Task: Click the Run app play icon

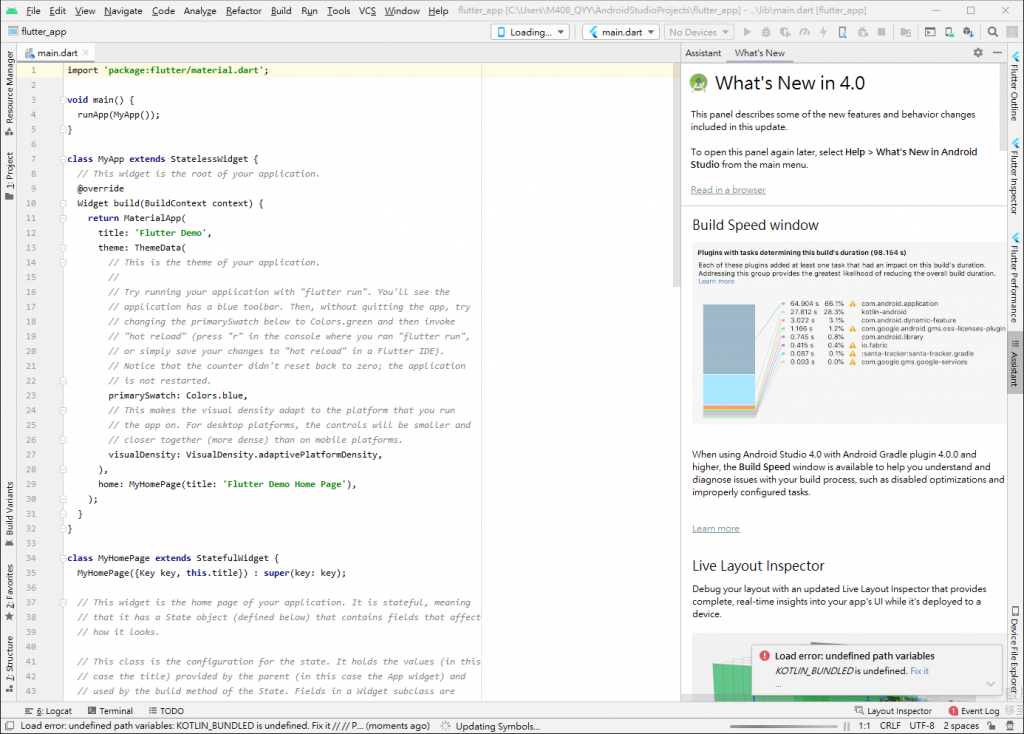Action: pyautogui.click(x=747, y=32)
